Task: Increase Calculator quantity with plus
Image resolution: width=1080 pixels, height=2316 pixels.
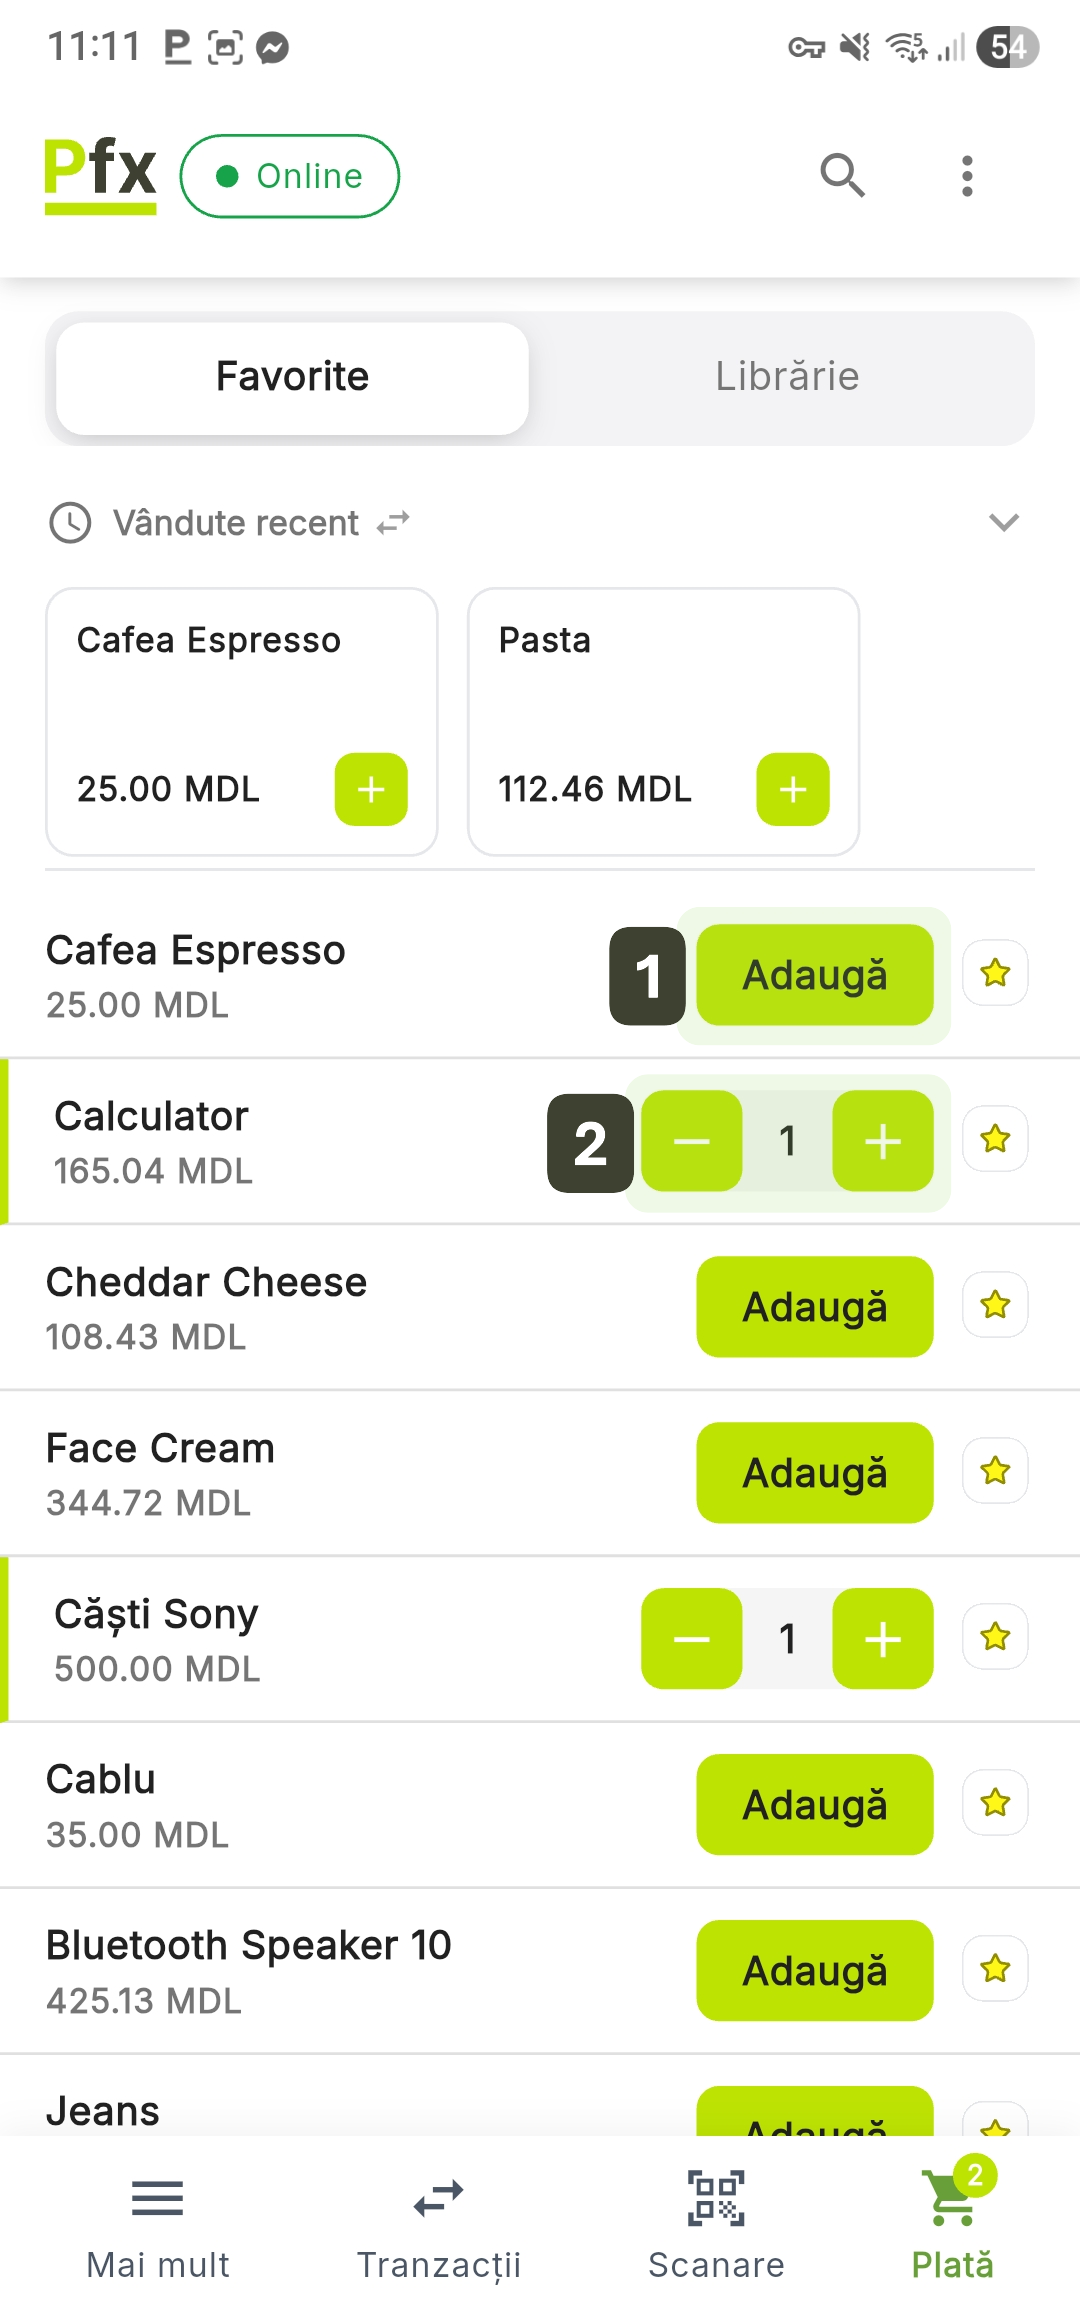Action: [883, 1141]
